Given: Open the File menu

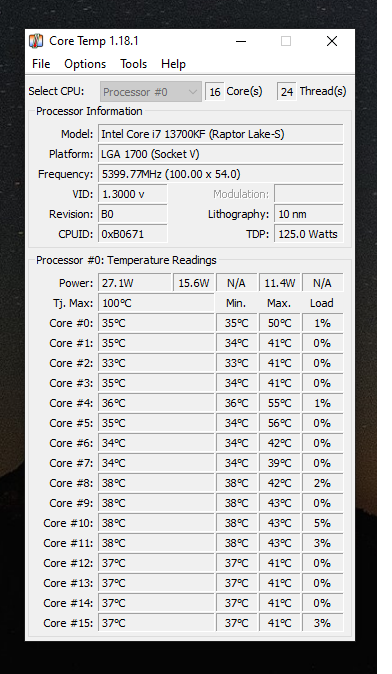Looking at the screenshot, I should (x=41, y=64).
